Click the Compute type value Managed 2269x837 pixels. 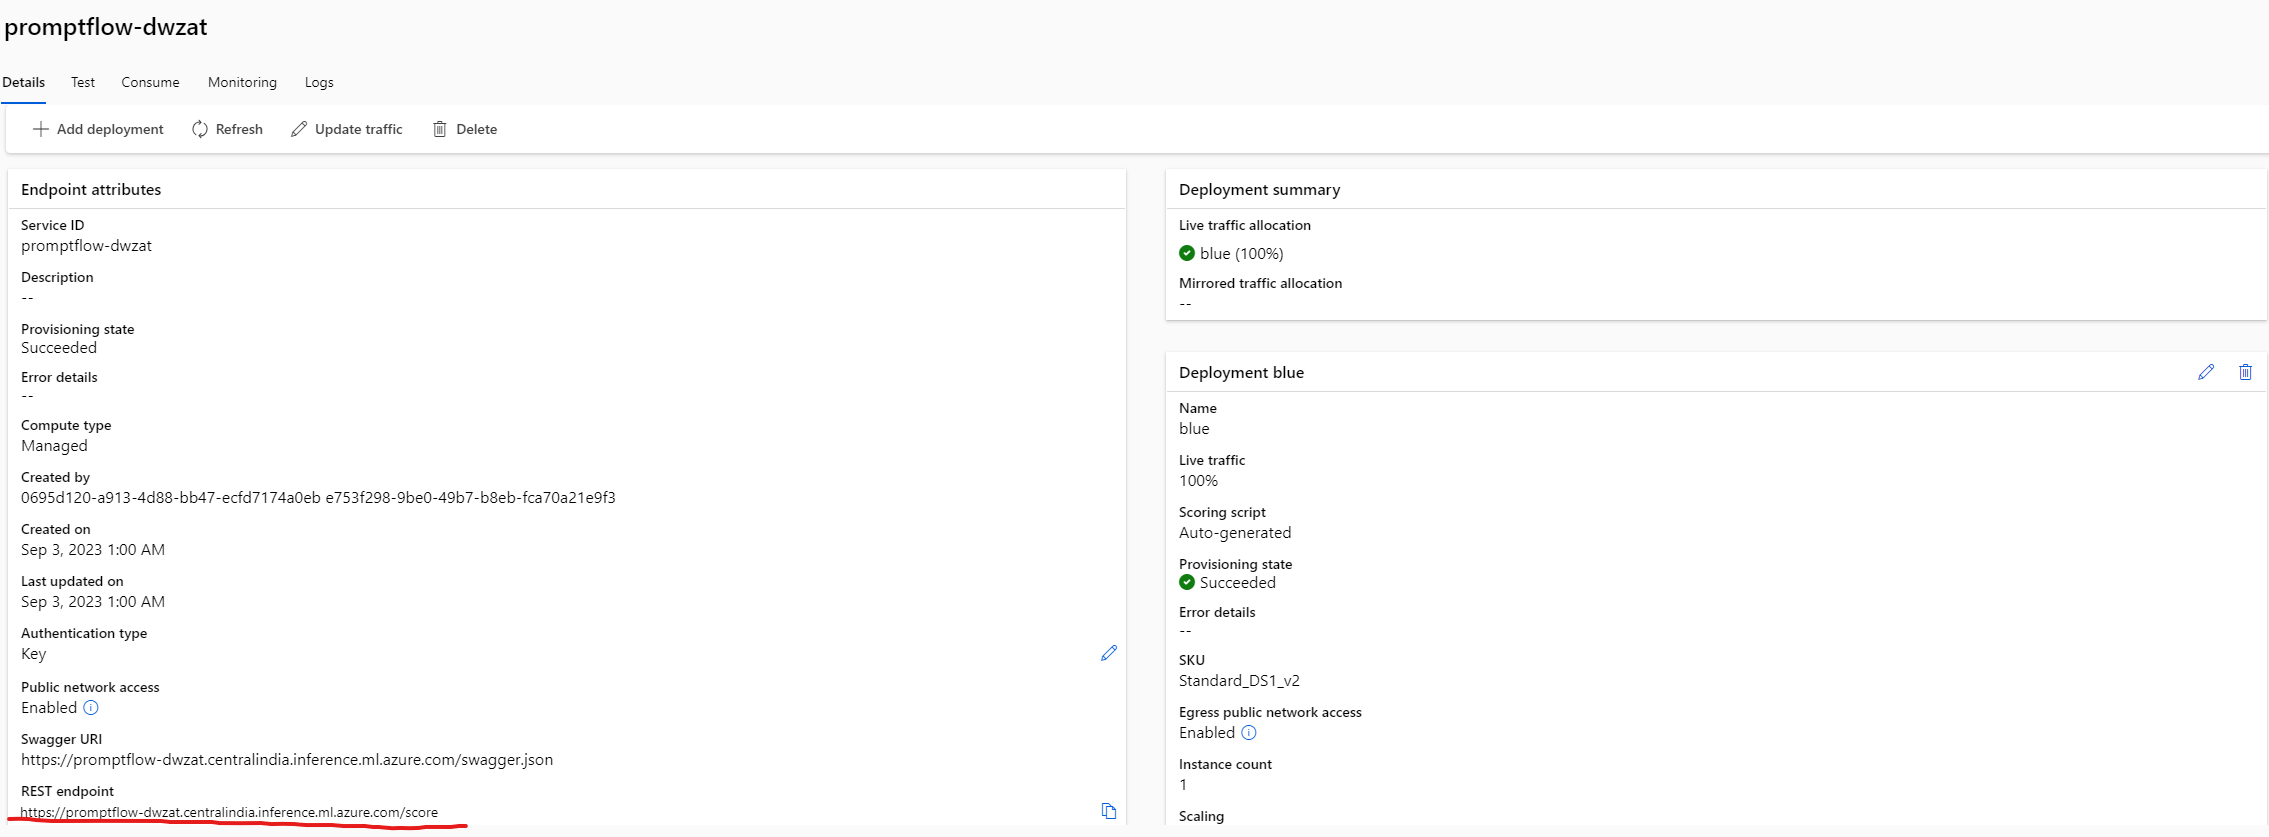coord(54,446)
